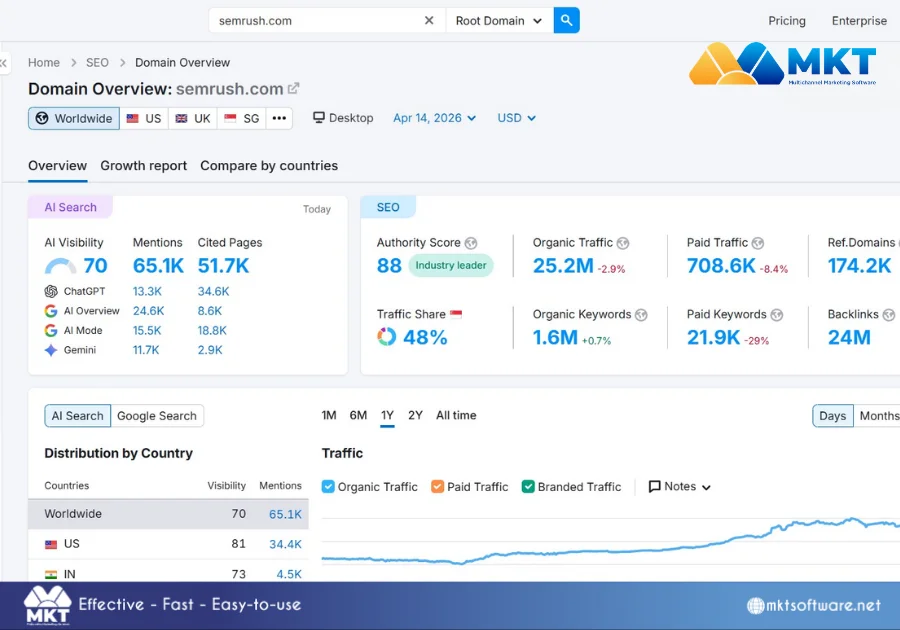Switch to the Months view toggle
The height and width of the screenshot is (630, 900).
[x=878, y=416]
